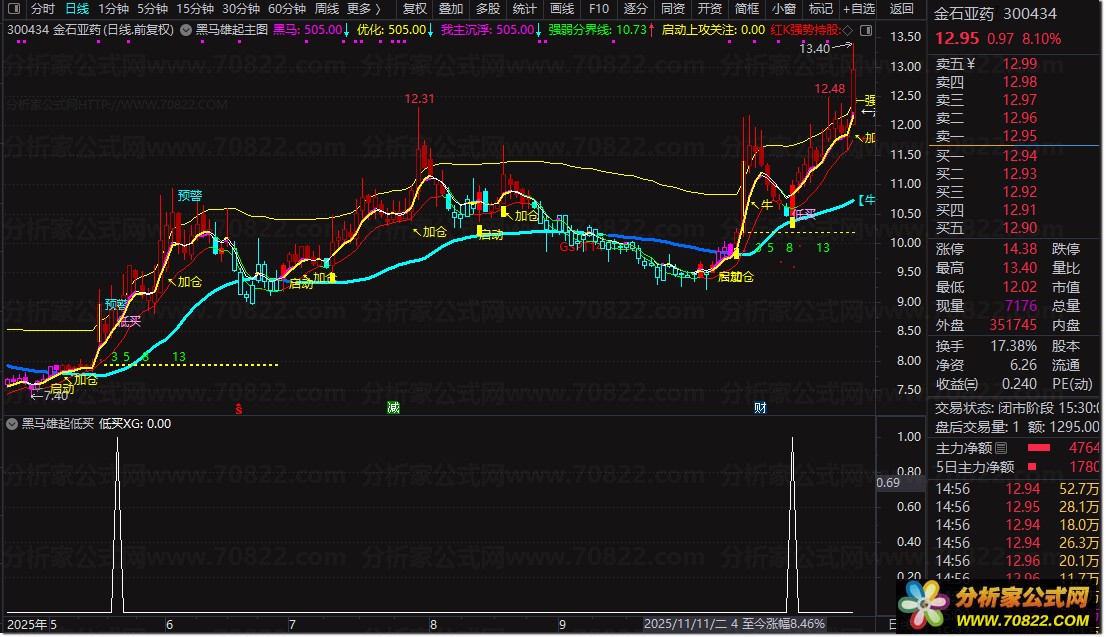The image size is (1106, 637).
Task: Click 标记 mark button
Action: pos(820,9)
